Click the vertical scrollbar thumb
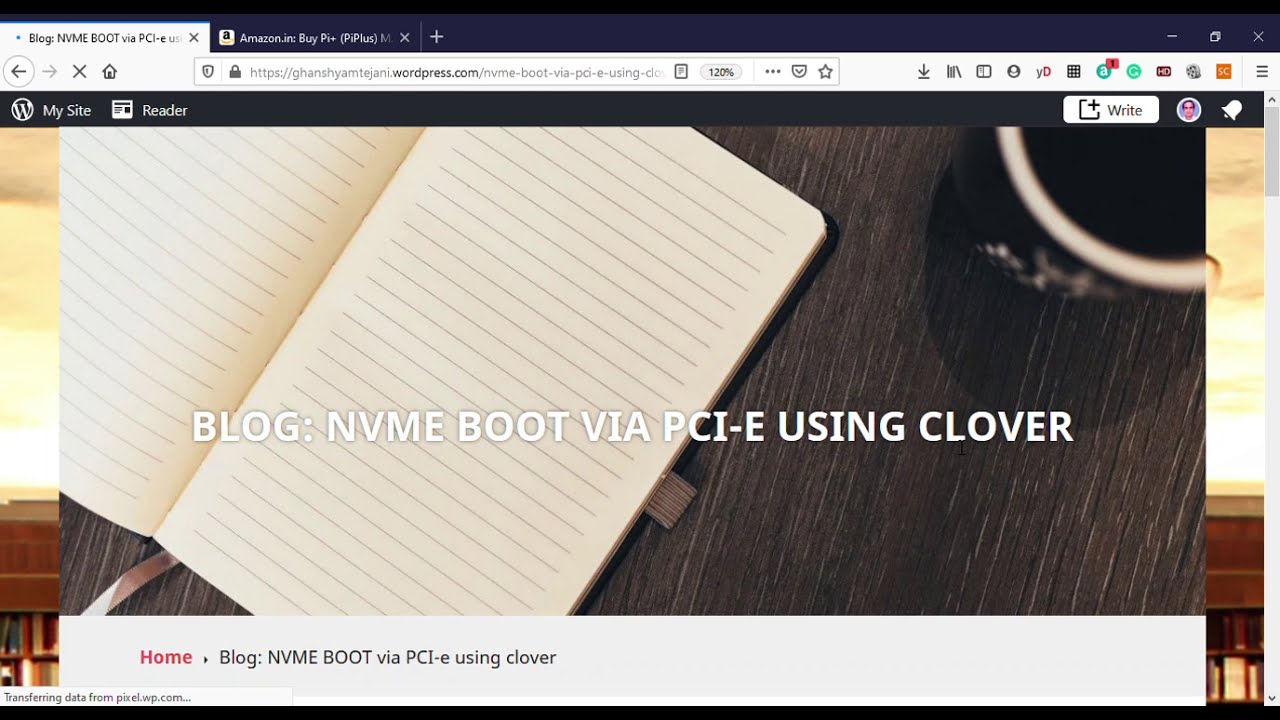This screenshot has height=720, width=1280. click(1272, 152)
